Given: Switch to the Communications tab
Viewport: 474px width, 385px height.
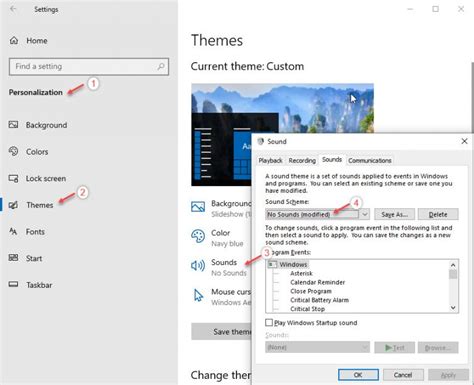Looking at the screenshot, I should coord(370,160).
